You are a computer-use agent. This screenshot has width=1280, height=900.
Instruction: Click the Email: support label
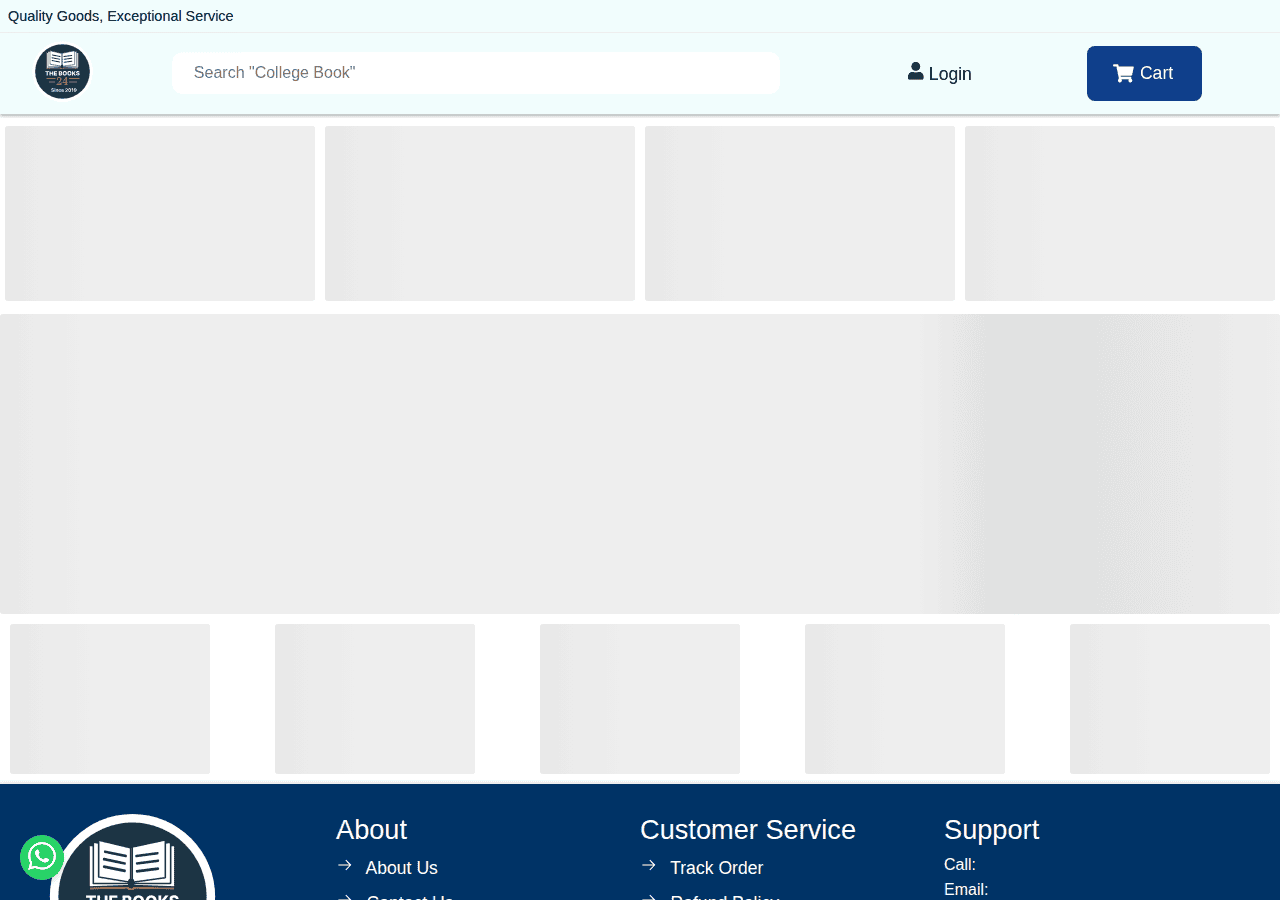(966, 889)
